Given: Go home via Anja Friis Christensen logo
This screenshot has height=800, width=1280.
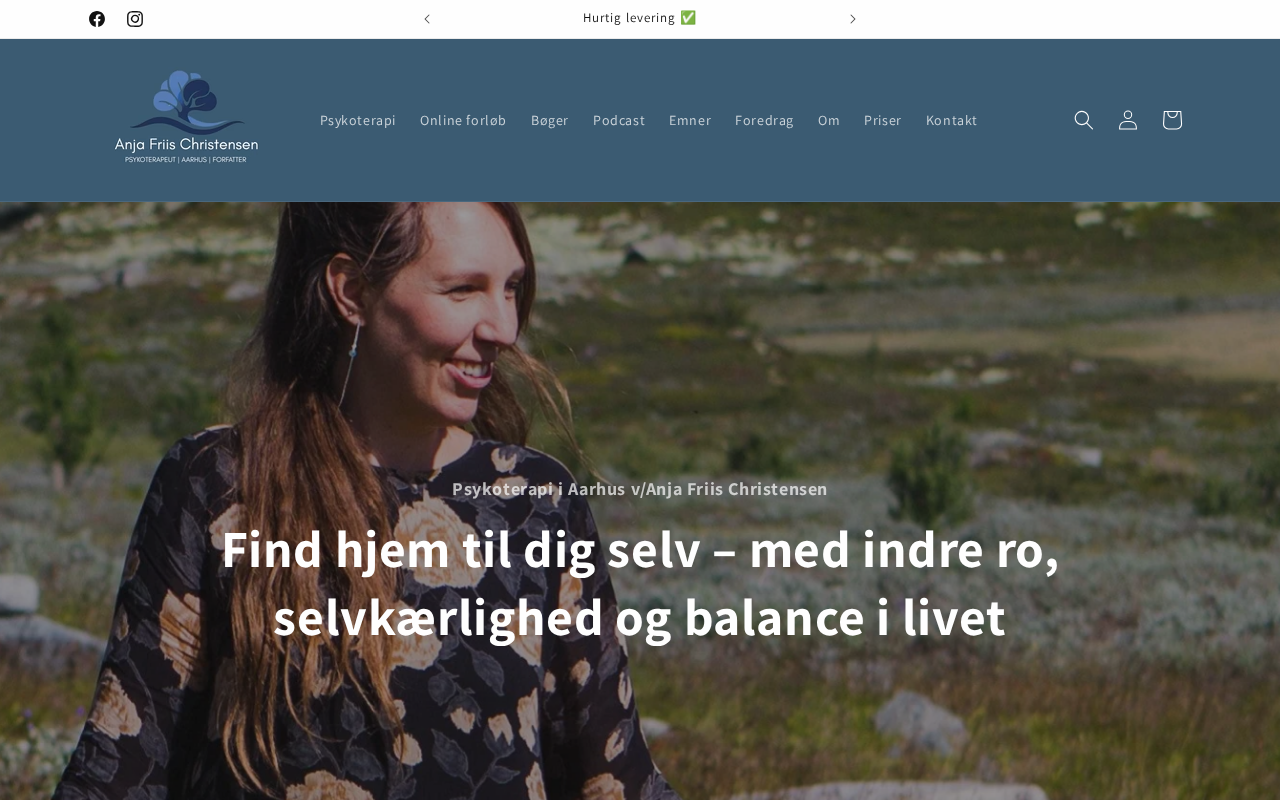Looking at the screenshot, I should point(186,117).
